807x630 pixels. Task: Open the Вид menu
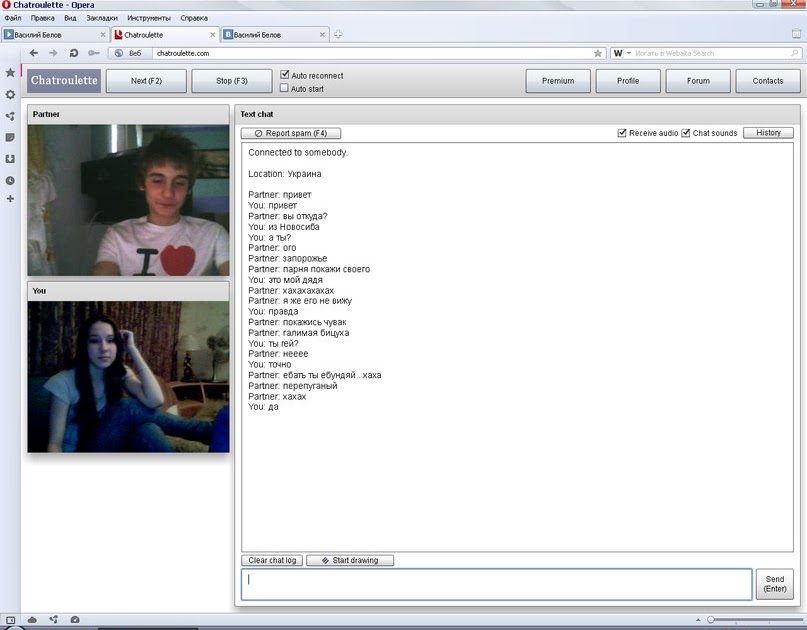click(70, 18)
